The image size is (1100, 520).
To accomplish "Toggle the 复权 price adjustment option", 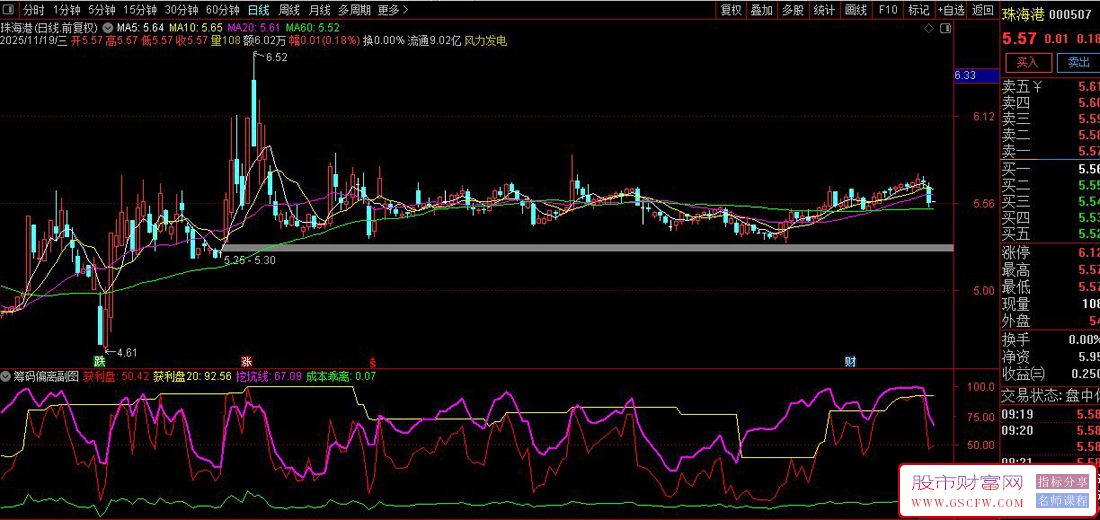I will click(x=731, y=10).
